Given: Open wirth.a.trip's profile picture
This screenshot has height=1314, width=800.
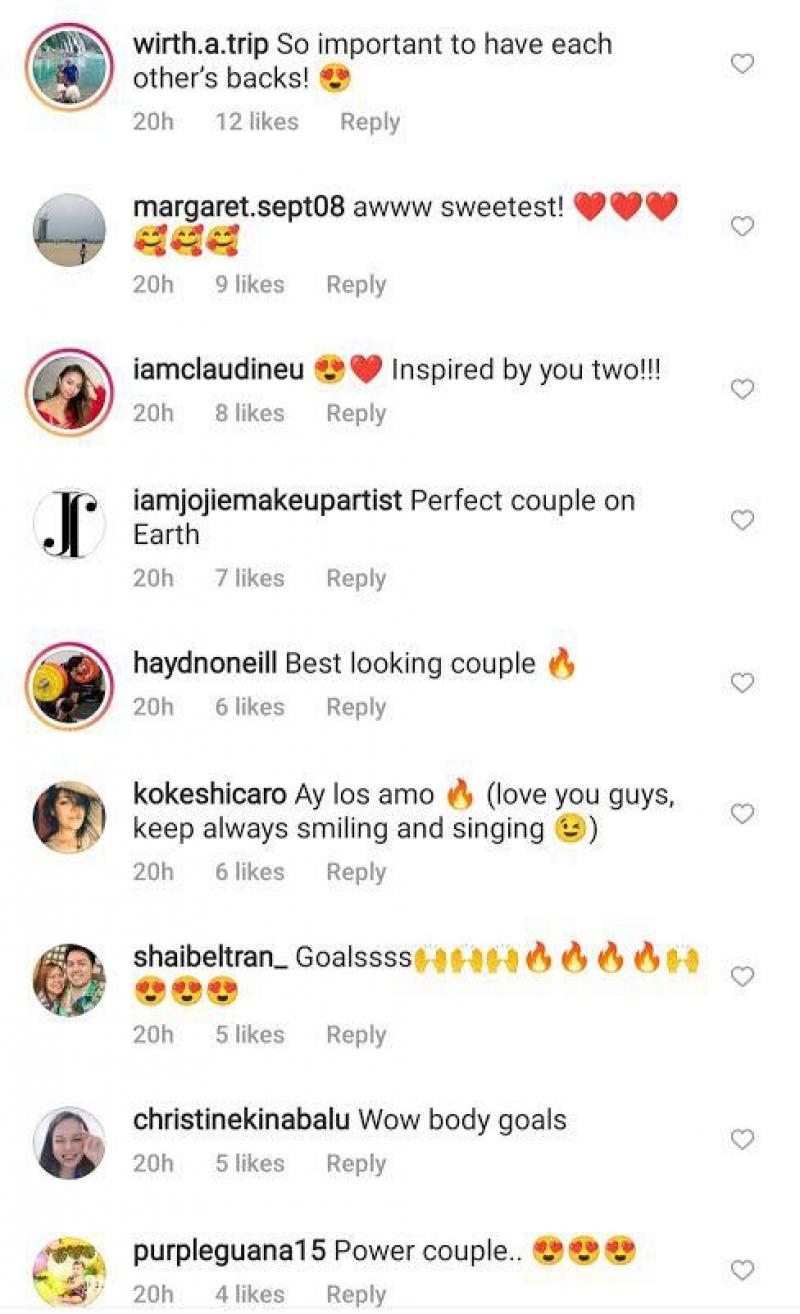Looking at the screenshot, I should (69, 66).
